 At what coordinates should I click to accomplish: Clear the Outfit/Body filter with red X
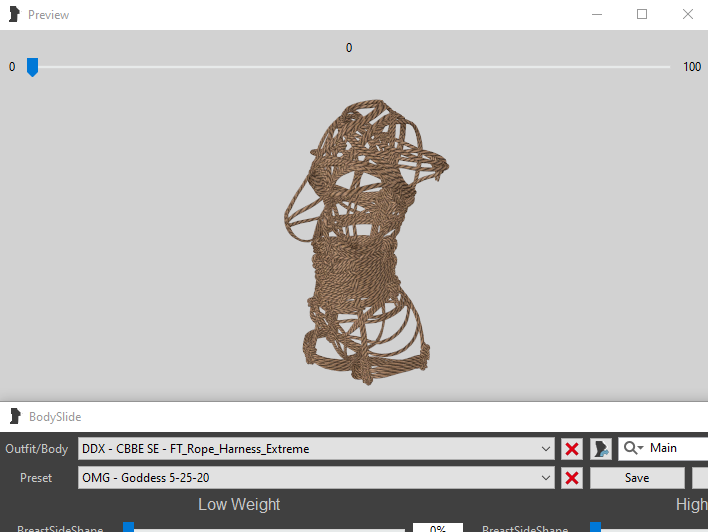tap(572, 449)
